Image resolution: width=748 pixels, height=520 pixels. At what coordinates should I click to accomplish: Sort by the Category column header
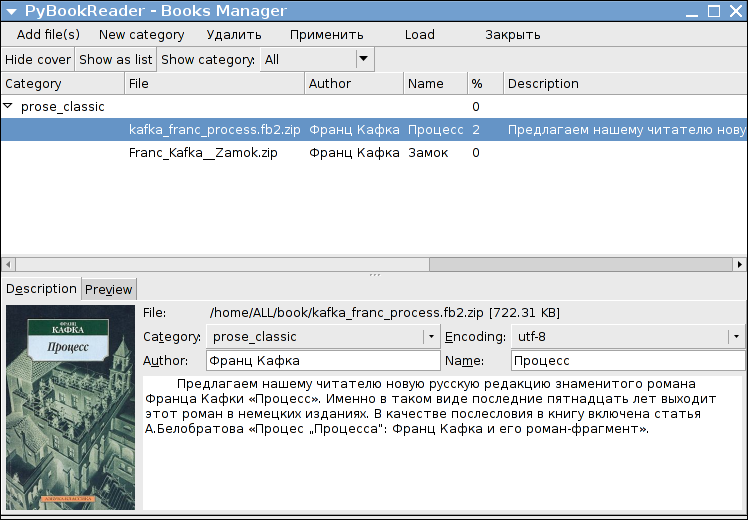click(62, 83)
